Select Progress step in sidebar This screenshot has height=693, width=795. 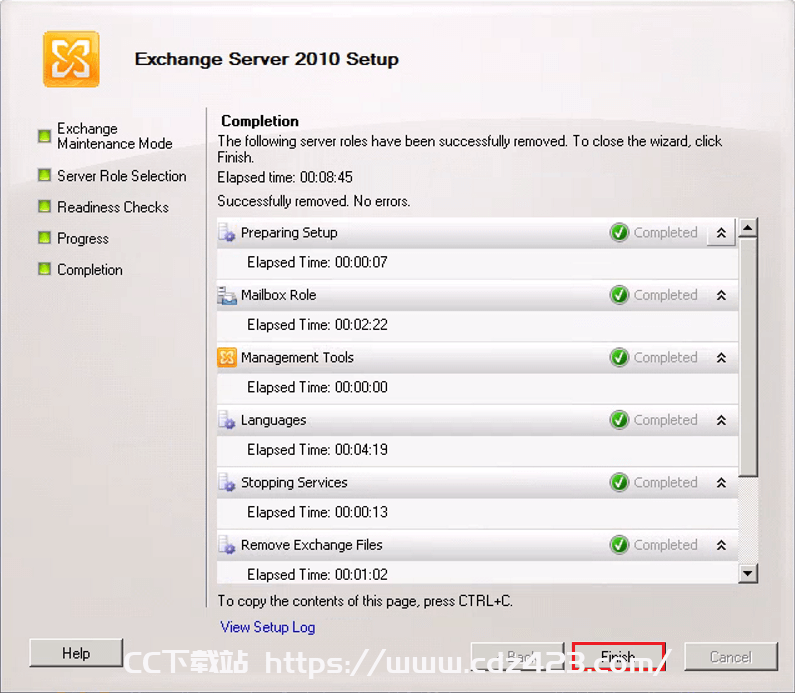(x=83, y=239)
